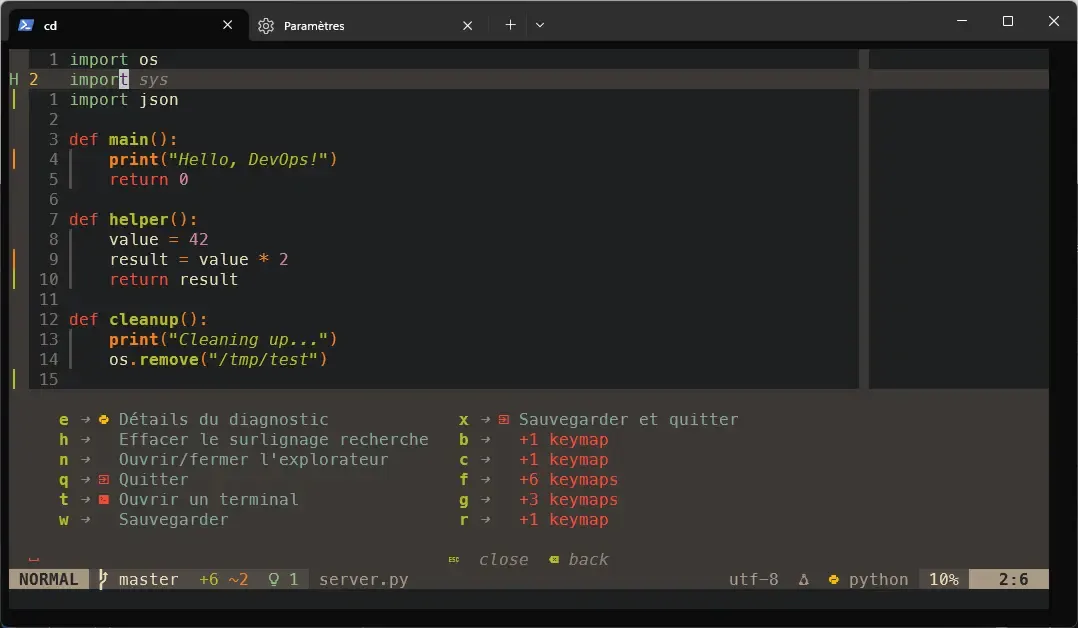Click the NORMAL mode indicator
This screenshot has height=628, width=1078.
click(48, 579)
